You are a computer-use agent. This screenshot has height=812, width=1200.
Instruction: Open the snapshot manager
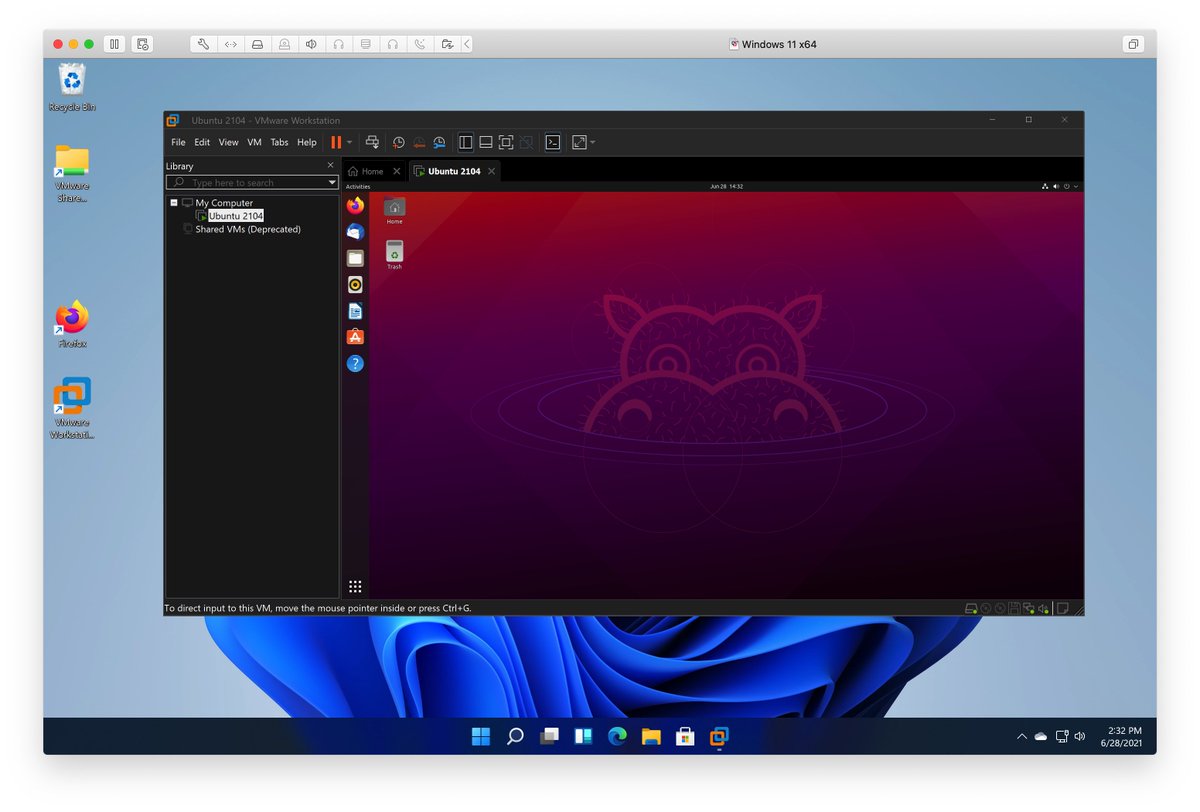(x=439, y=143)
